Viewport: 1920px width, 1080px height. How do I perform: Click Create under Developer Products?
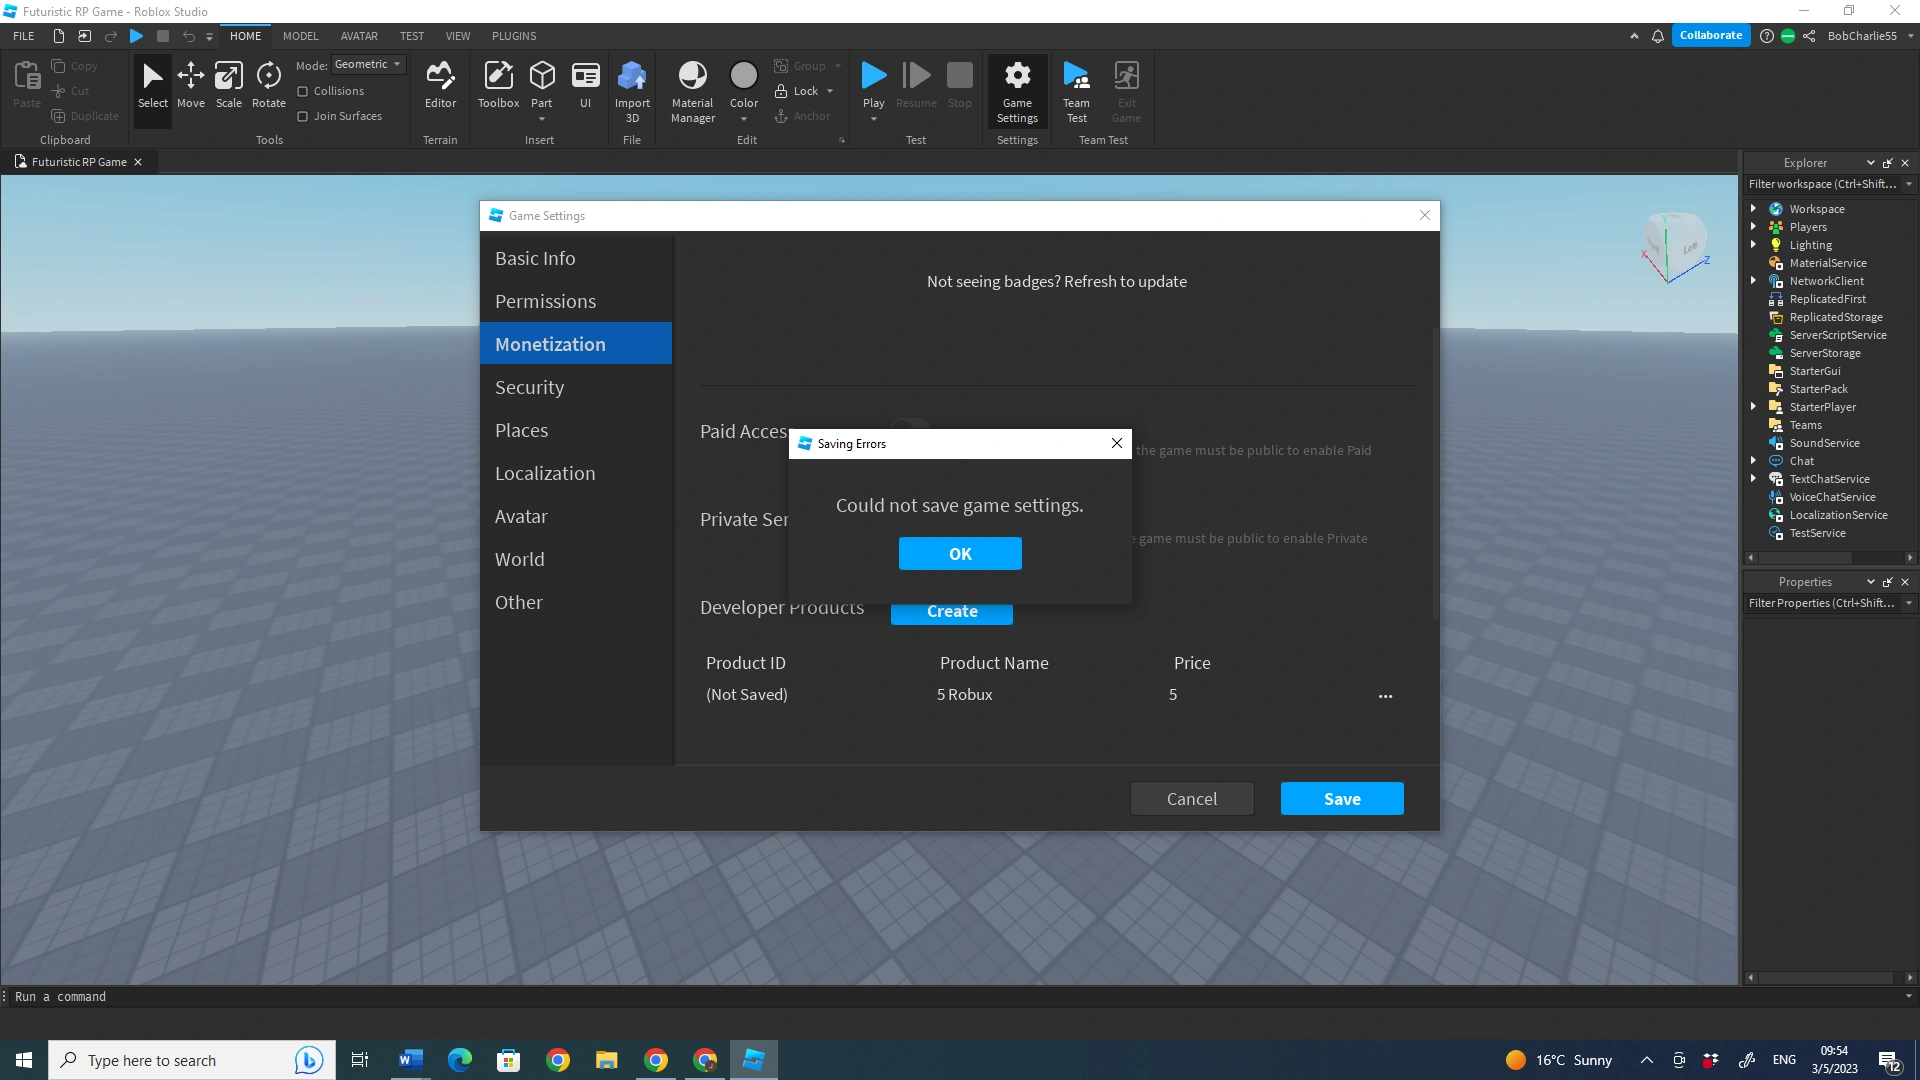[951, 611]
